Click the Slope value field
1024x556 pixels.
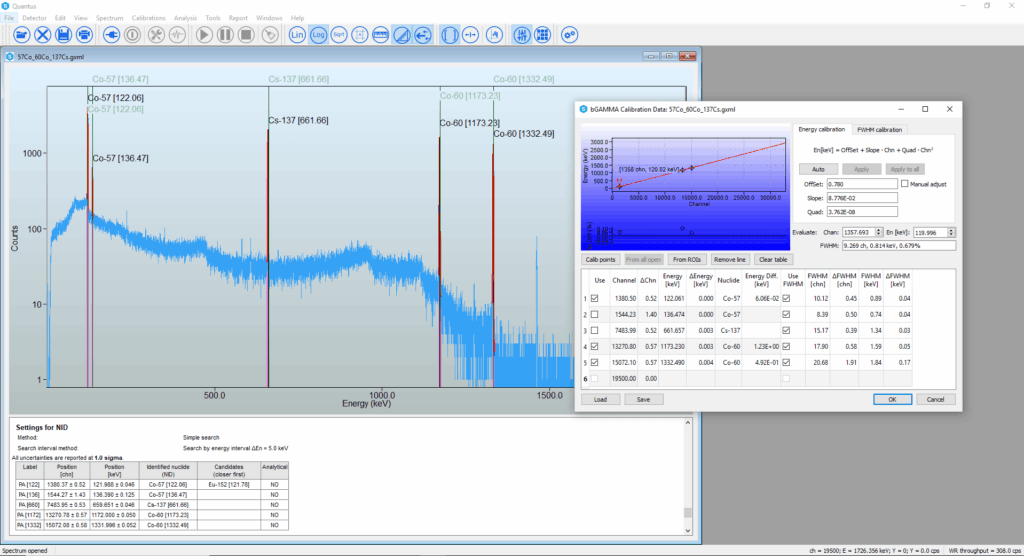click(862, 198)
